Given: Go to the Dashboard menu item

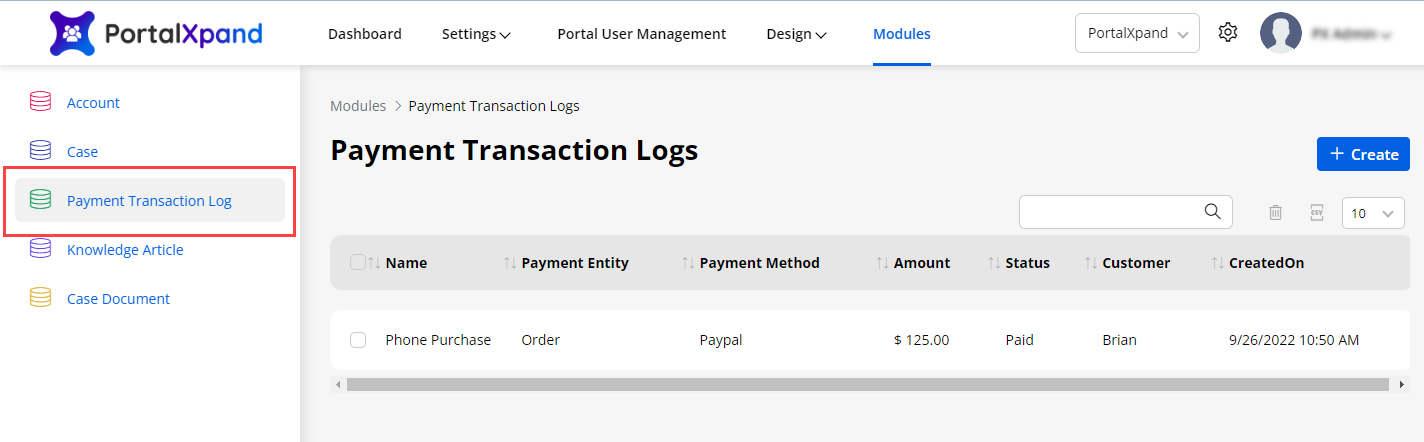Looking at the screenshot, I should [x=365, y=34].
